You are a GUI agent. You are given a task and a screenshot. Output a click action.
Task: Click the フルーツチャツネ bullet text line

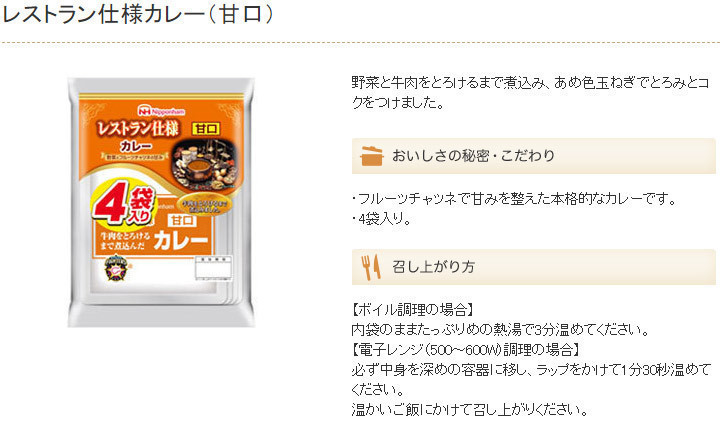[514, 199]
